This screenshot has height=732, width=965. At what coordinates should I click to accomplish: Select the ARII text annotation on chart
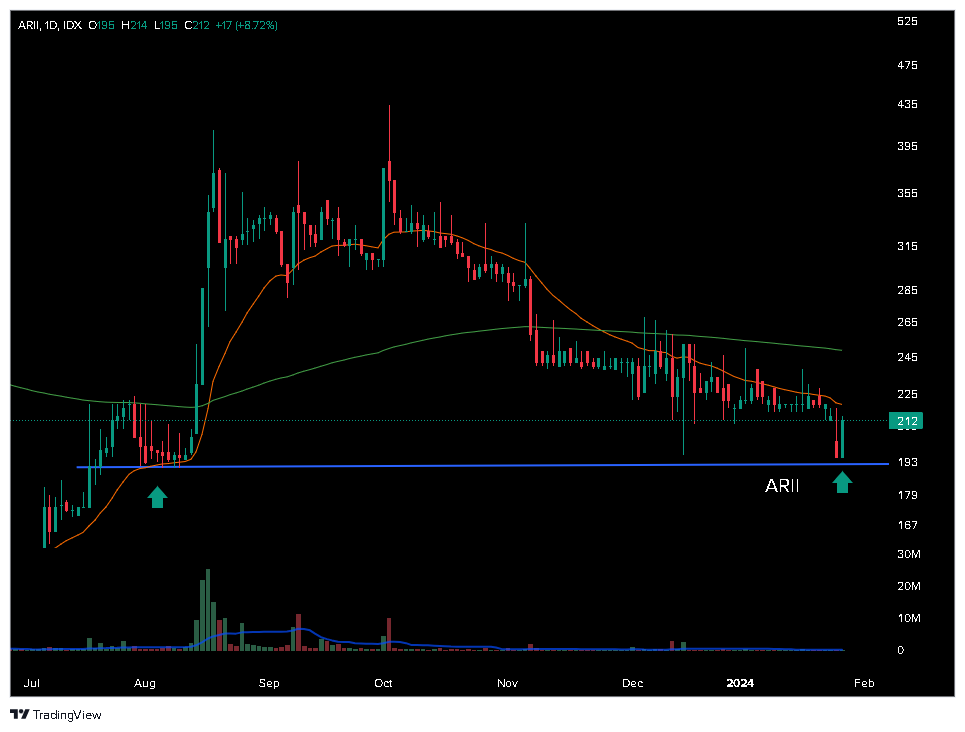pyautogui.click(x=782, y=486)
